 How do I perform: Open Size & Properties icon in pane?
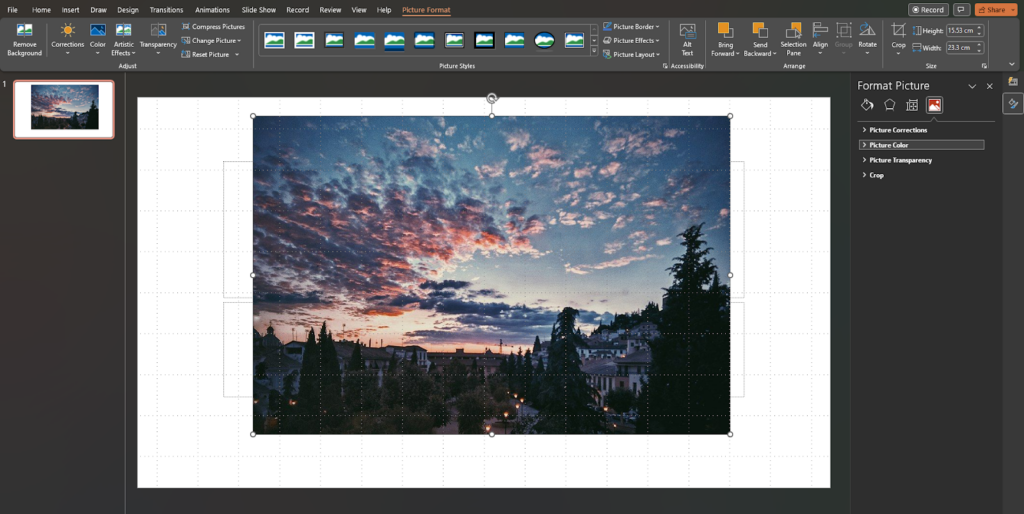tap(912, 105)
